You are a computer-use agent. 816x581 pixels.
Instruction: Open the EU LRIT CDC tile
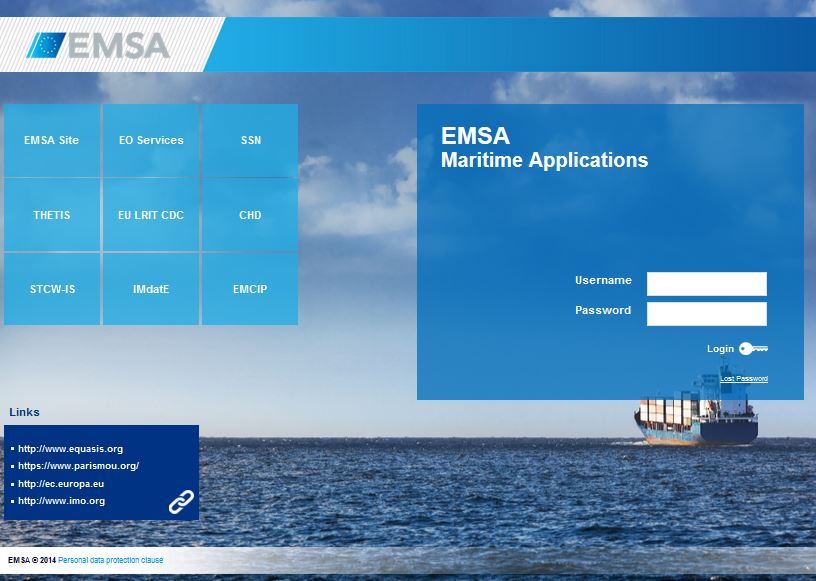pyautogui.click(x=151, y=215)
